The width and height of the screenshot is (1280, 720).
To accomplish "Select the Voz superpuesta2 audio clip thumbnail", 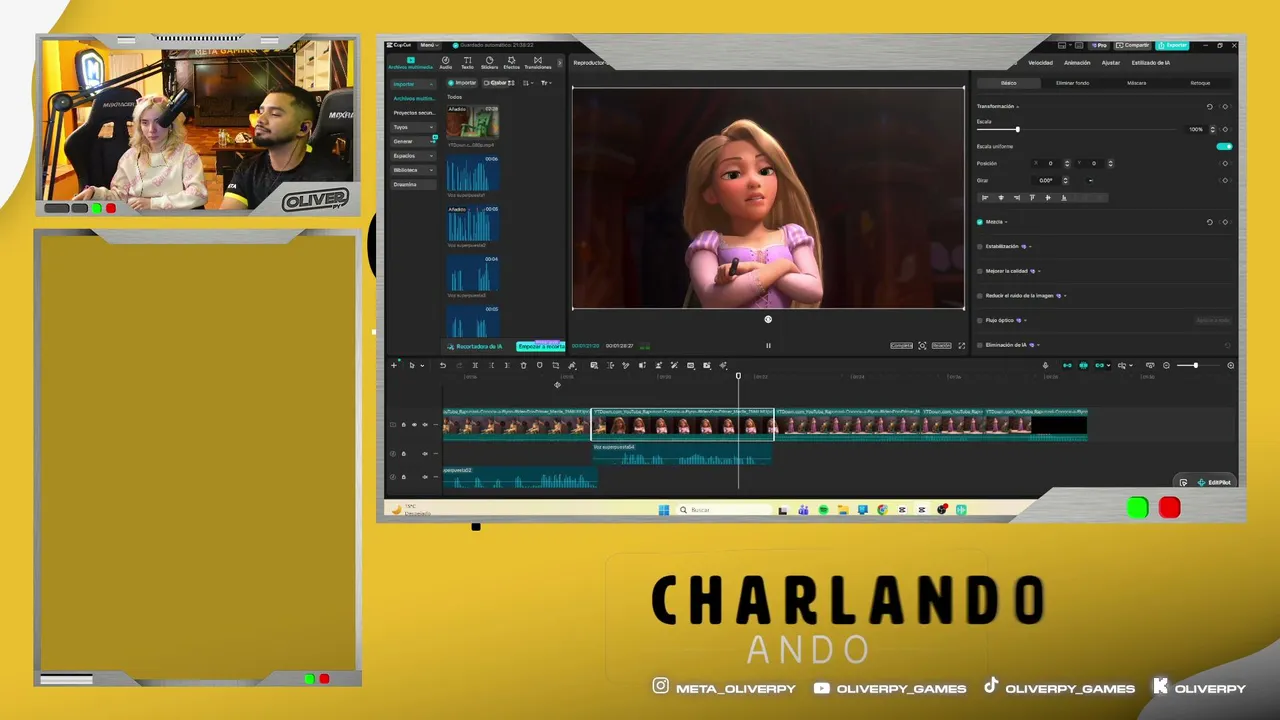I will tap(472, 223).
